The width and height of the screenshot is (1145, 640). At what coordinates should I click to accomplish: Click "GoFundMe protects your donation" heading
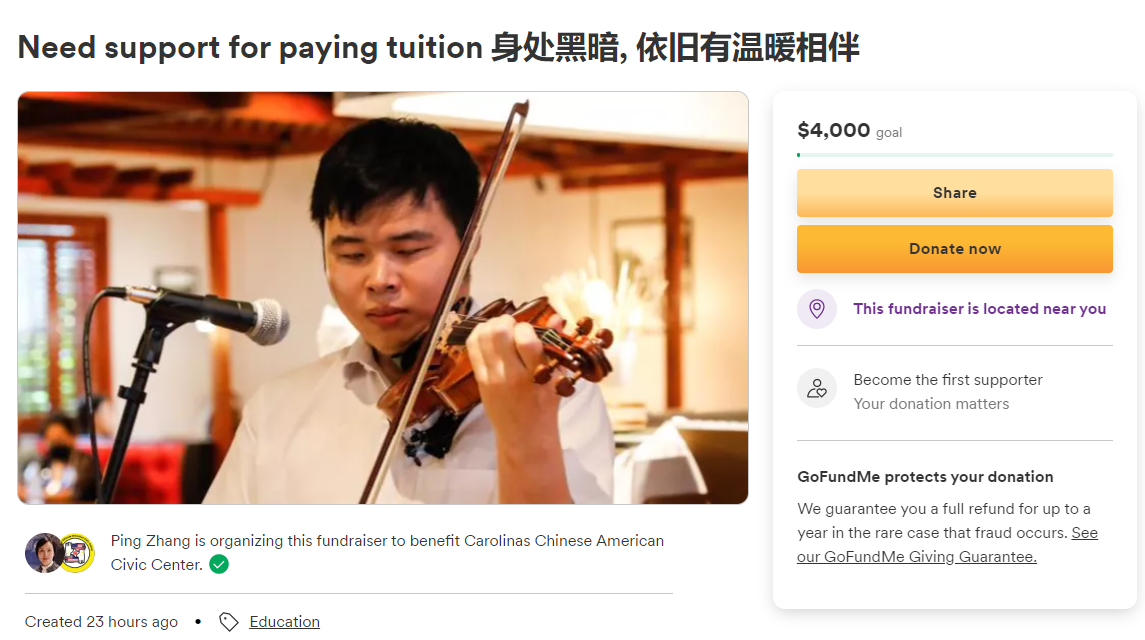pos(925,477)
